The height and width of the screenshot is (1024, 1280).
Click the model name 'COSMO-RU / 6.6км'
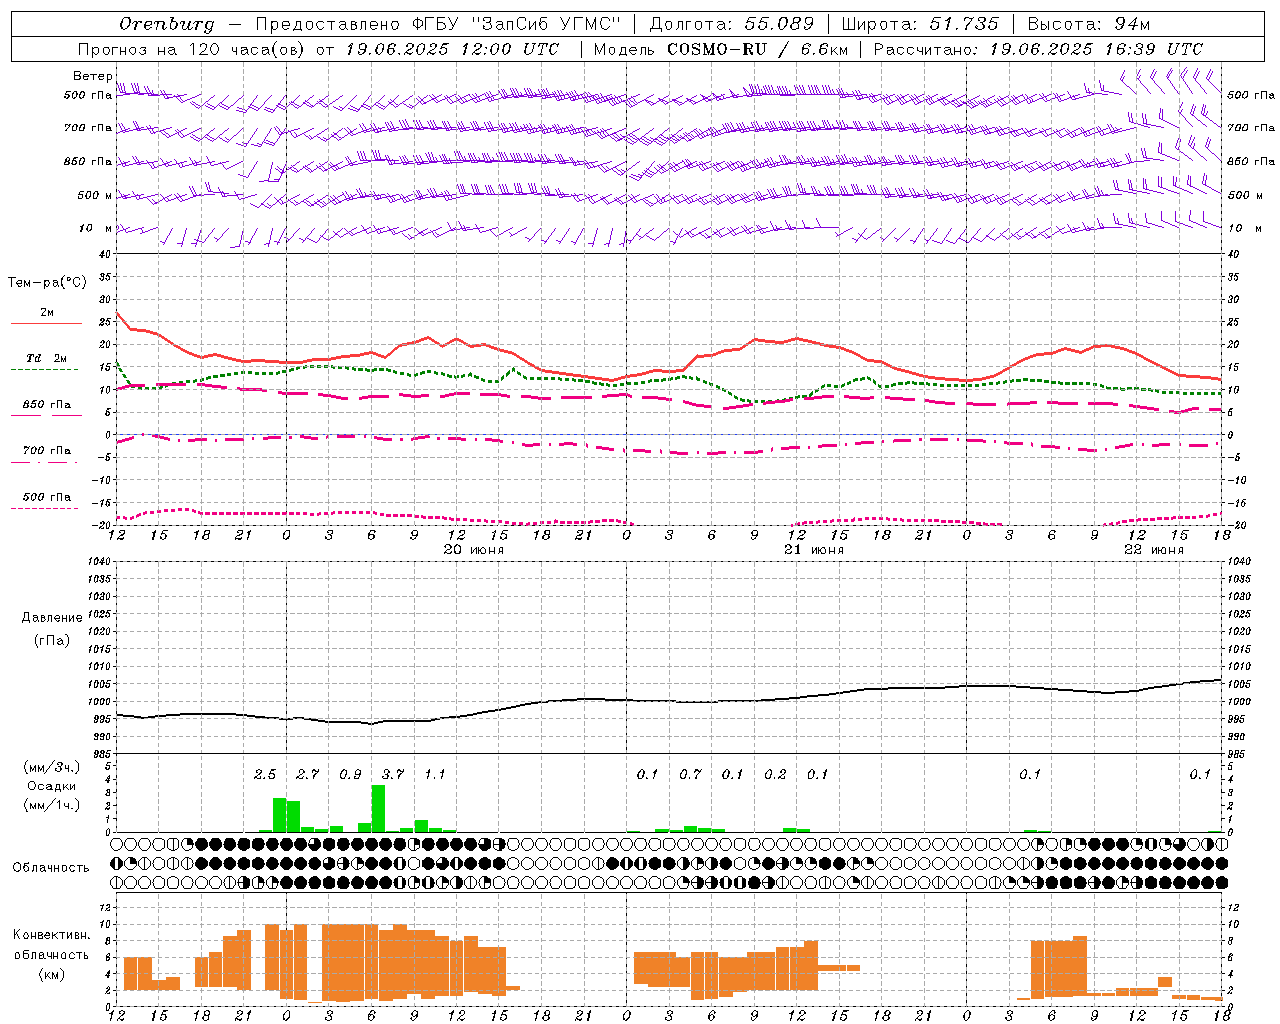tap(760, 49)
